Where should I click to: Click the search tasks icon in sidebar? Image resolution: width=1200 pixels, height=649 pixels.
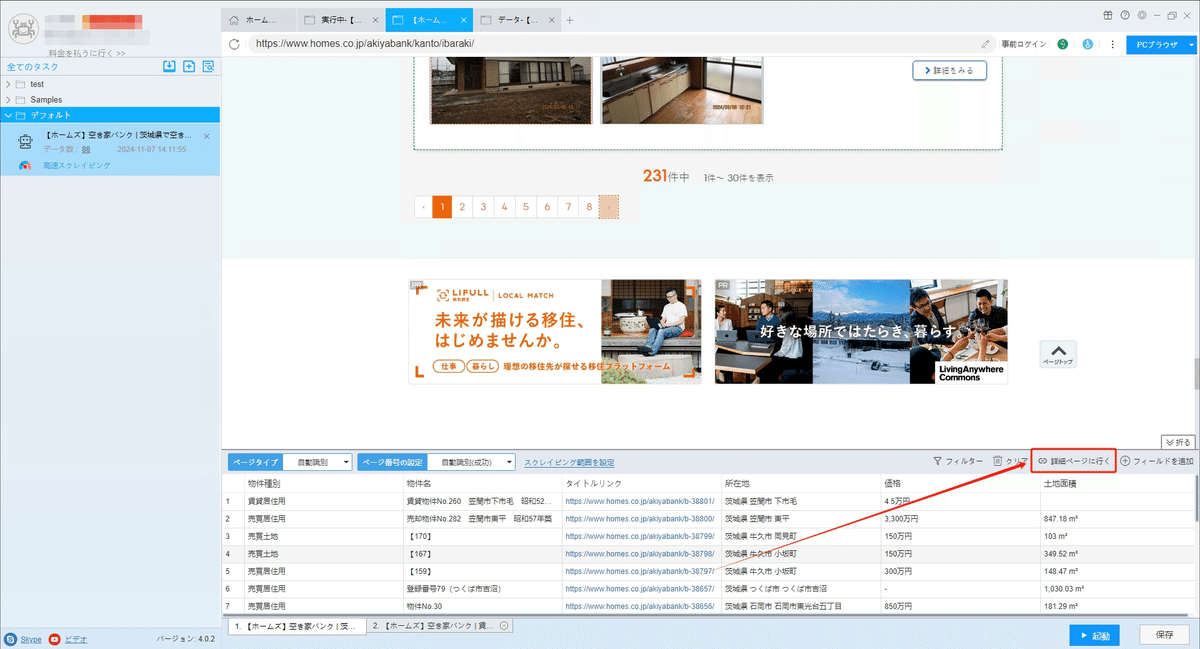point(208,66)
